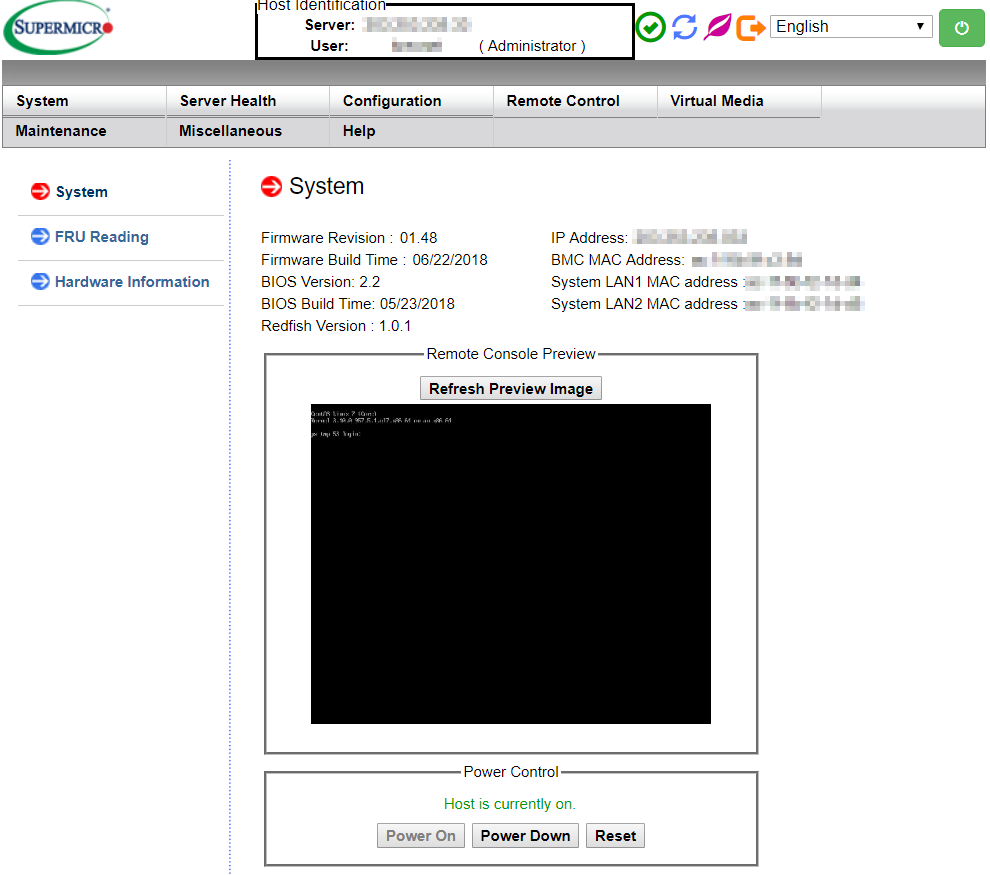This screenshot has height=875, width=990.
Task: Click the blue refresh arrows icon
Action: pyautogui.click(x=684, y=27)
